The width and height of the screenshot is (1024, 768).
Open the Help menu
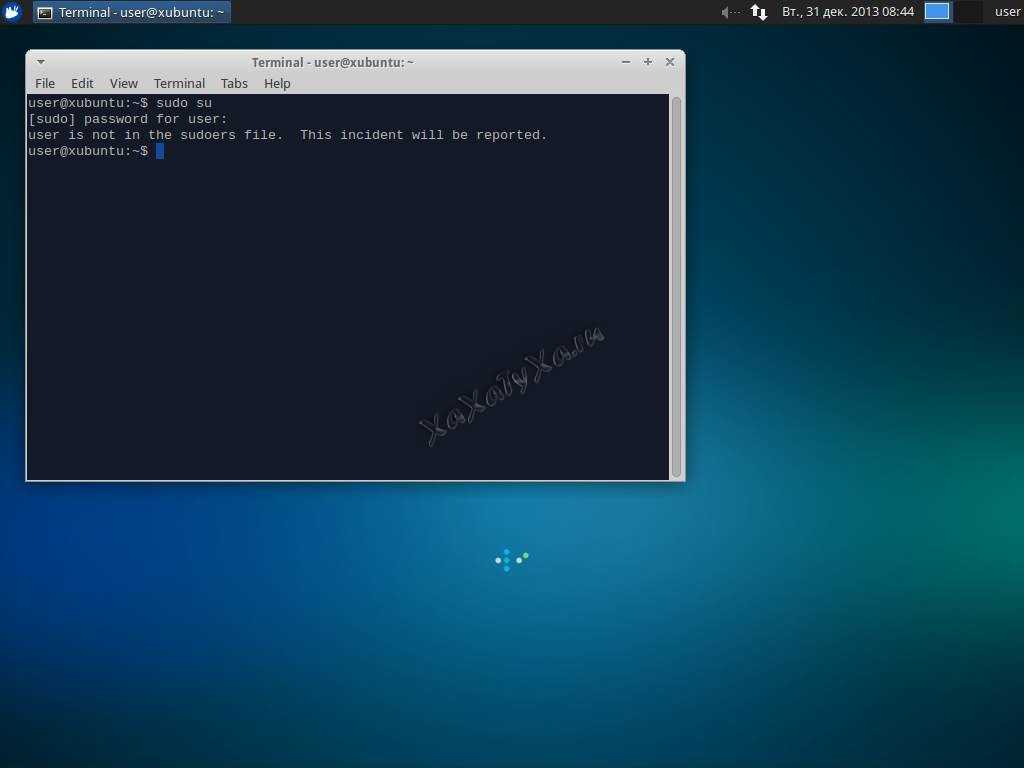click(x=277, y=83)
